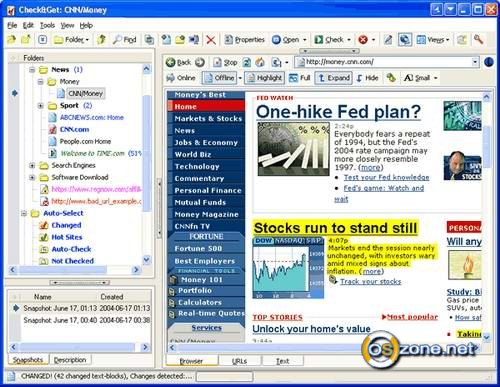Viewport: 500px width, 387px height.
Task: Open the Tools menu
Action: point(47,25)
